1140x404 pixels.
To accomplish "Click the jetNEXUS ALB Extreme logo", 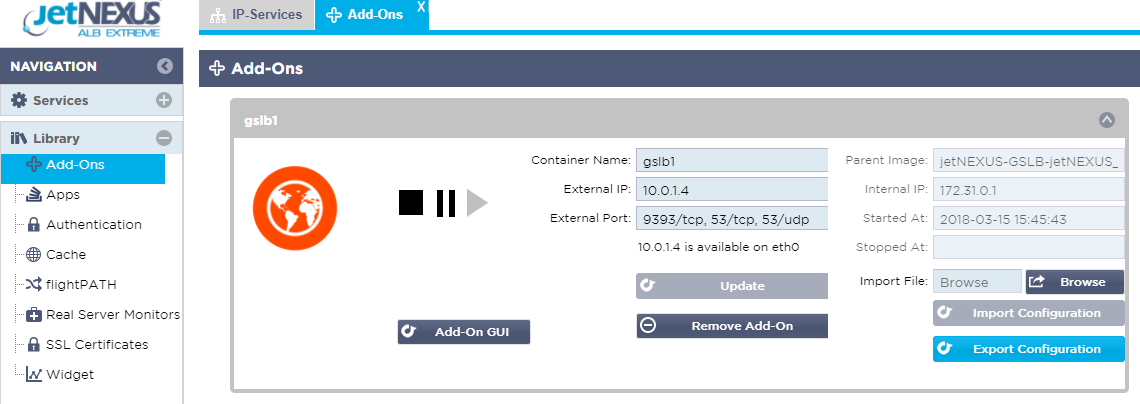I will click(92, 20).
